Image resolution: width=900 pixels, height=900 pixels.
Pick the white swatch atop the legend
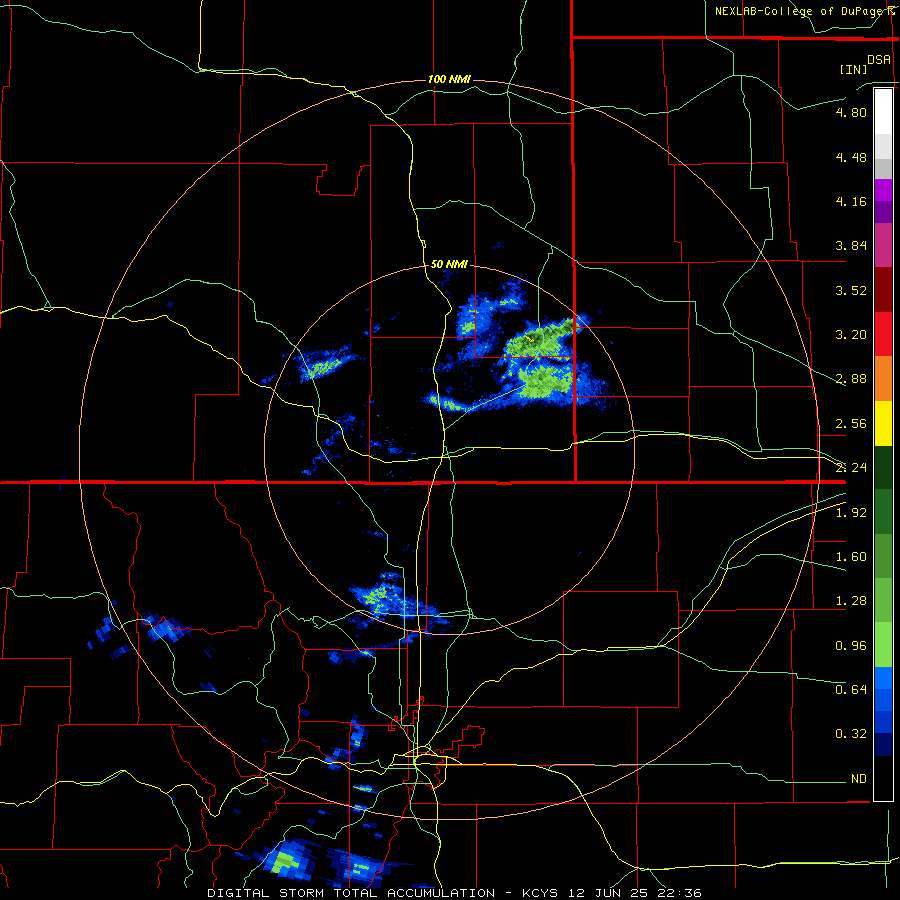pyautogui.click(x=883, y=112)
